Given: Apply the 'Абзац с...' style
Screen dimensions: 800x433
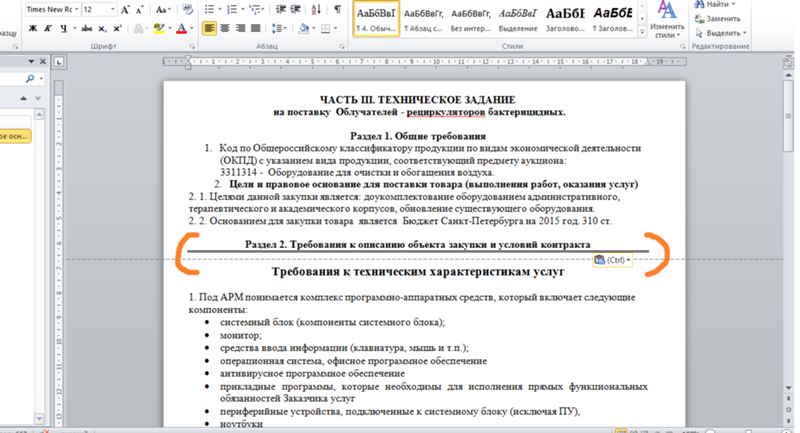Looking at the screenshot, I should pos(423,19).
